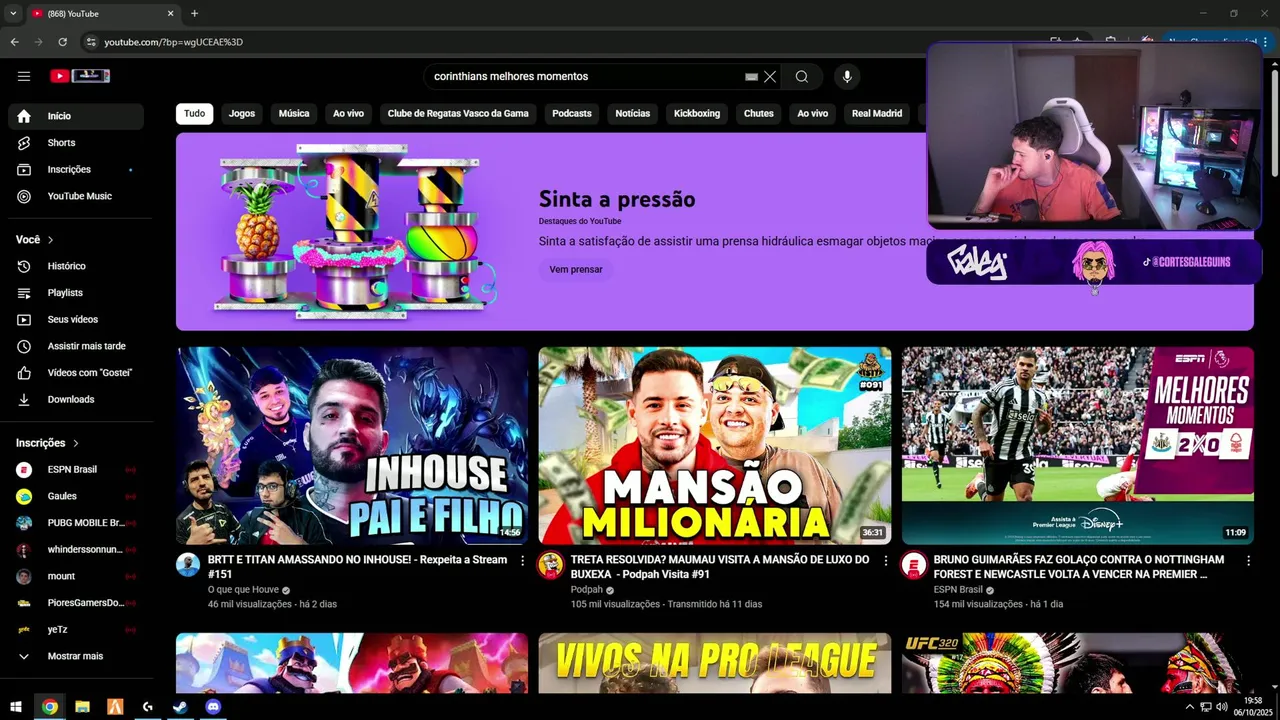The image size is (1280, 720).
Task: Select the Podcasts filter chip
Action: pos(572,113)
